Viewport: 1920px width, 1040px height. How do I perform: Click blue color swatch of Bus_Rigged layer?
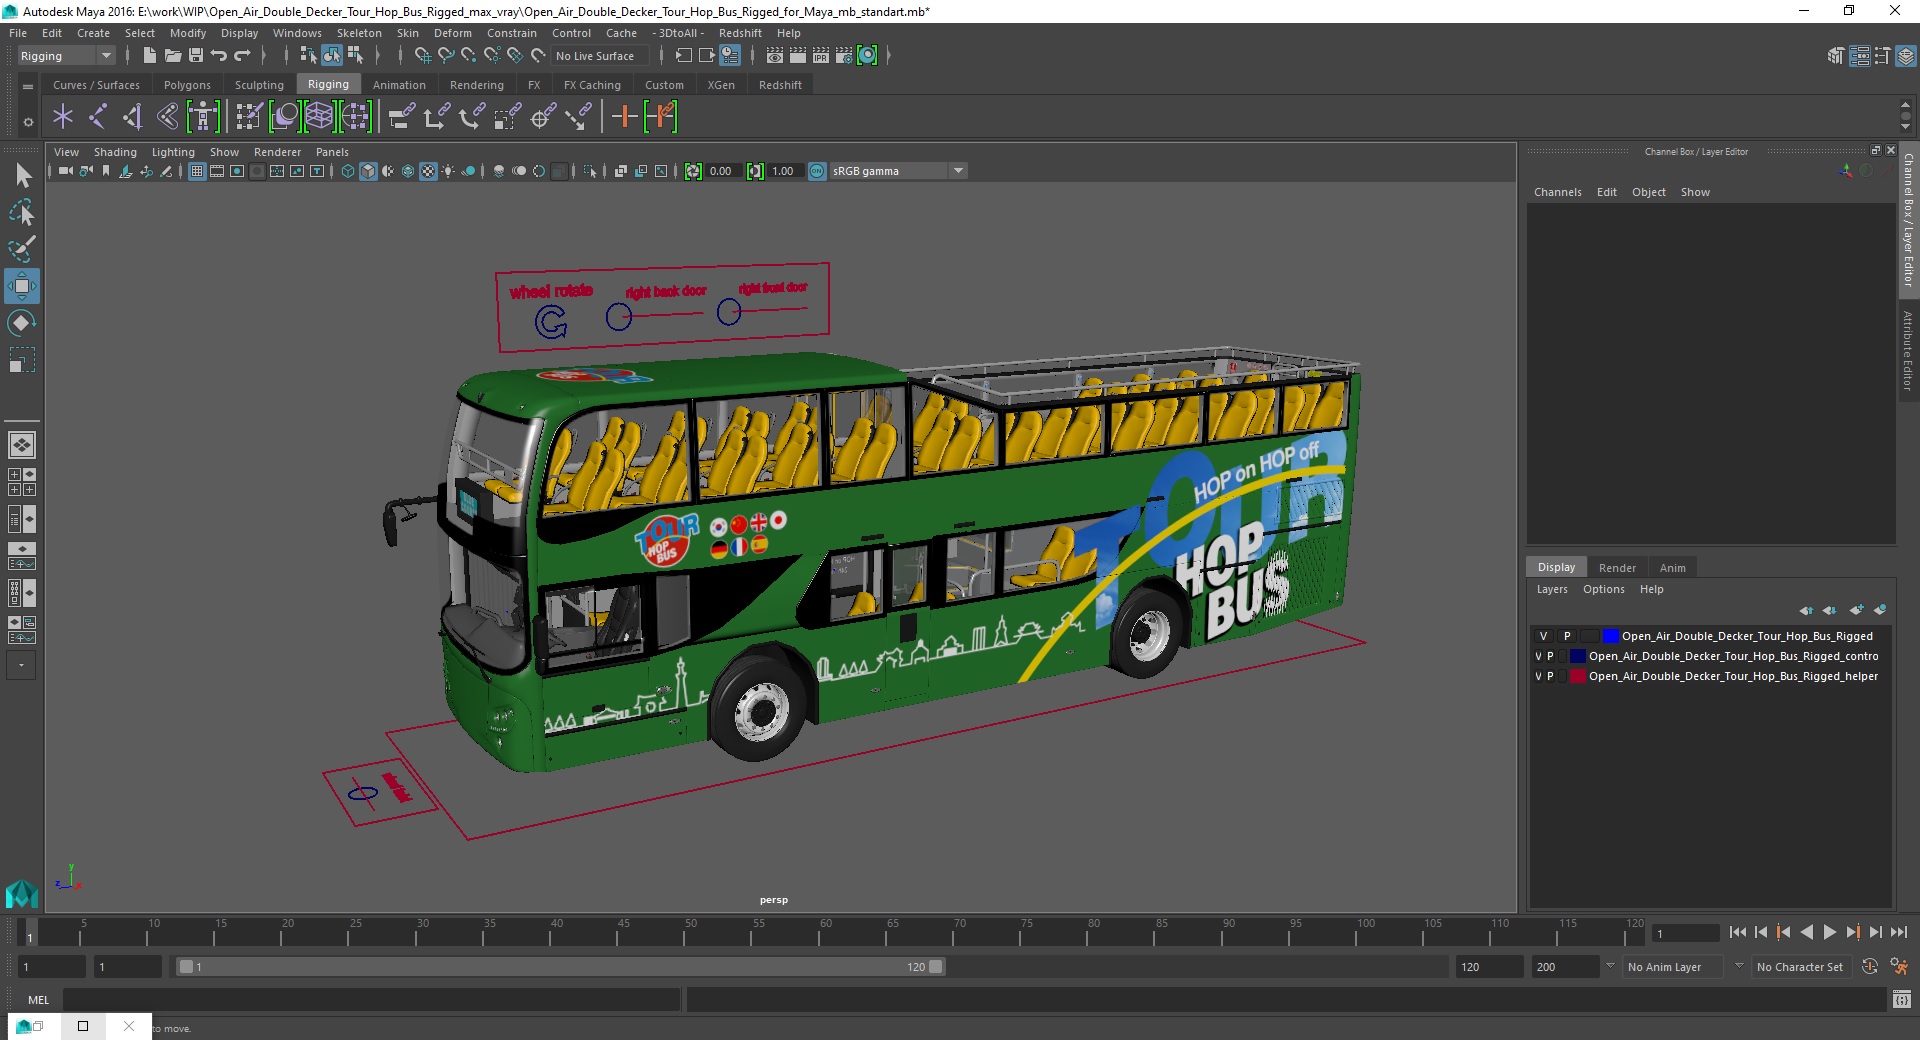click(1610, 636)
